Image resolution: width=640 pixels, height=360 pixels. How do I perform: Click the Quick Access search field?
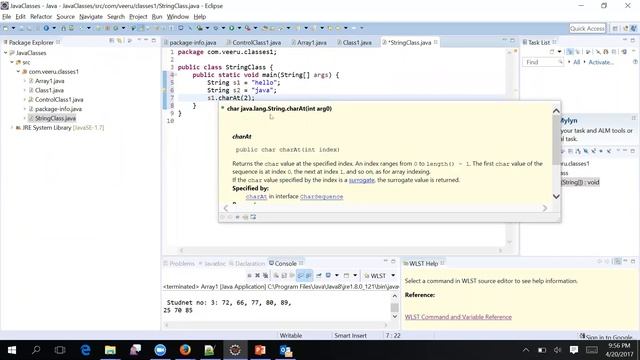pyautogui.click(x=587, y=28)
